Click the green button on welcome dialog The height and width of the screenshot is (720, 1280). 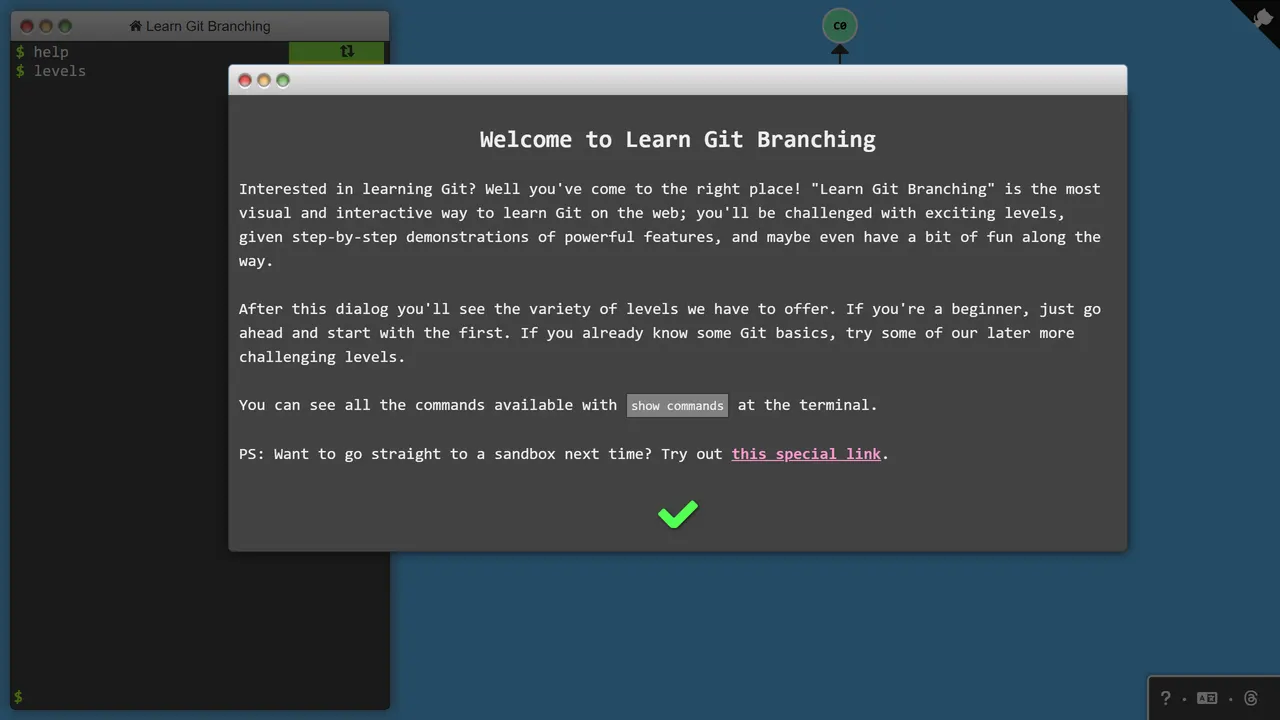point(283,80)
